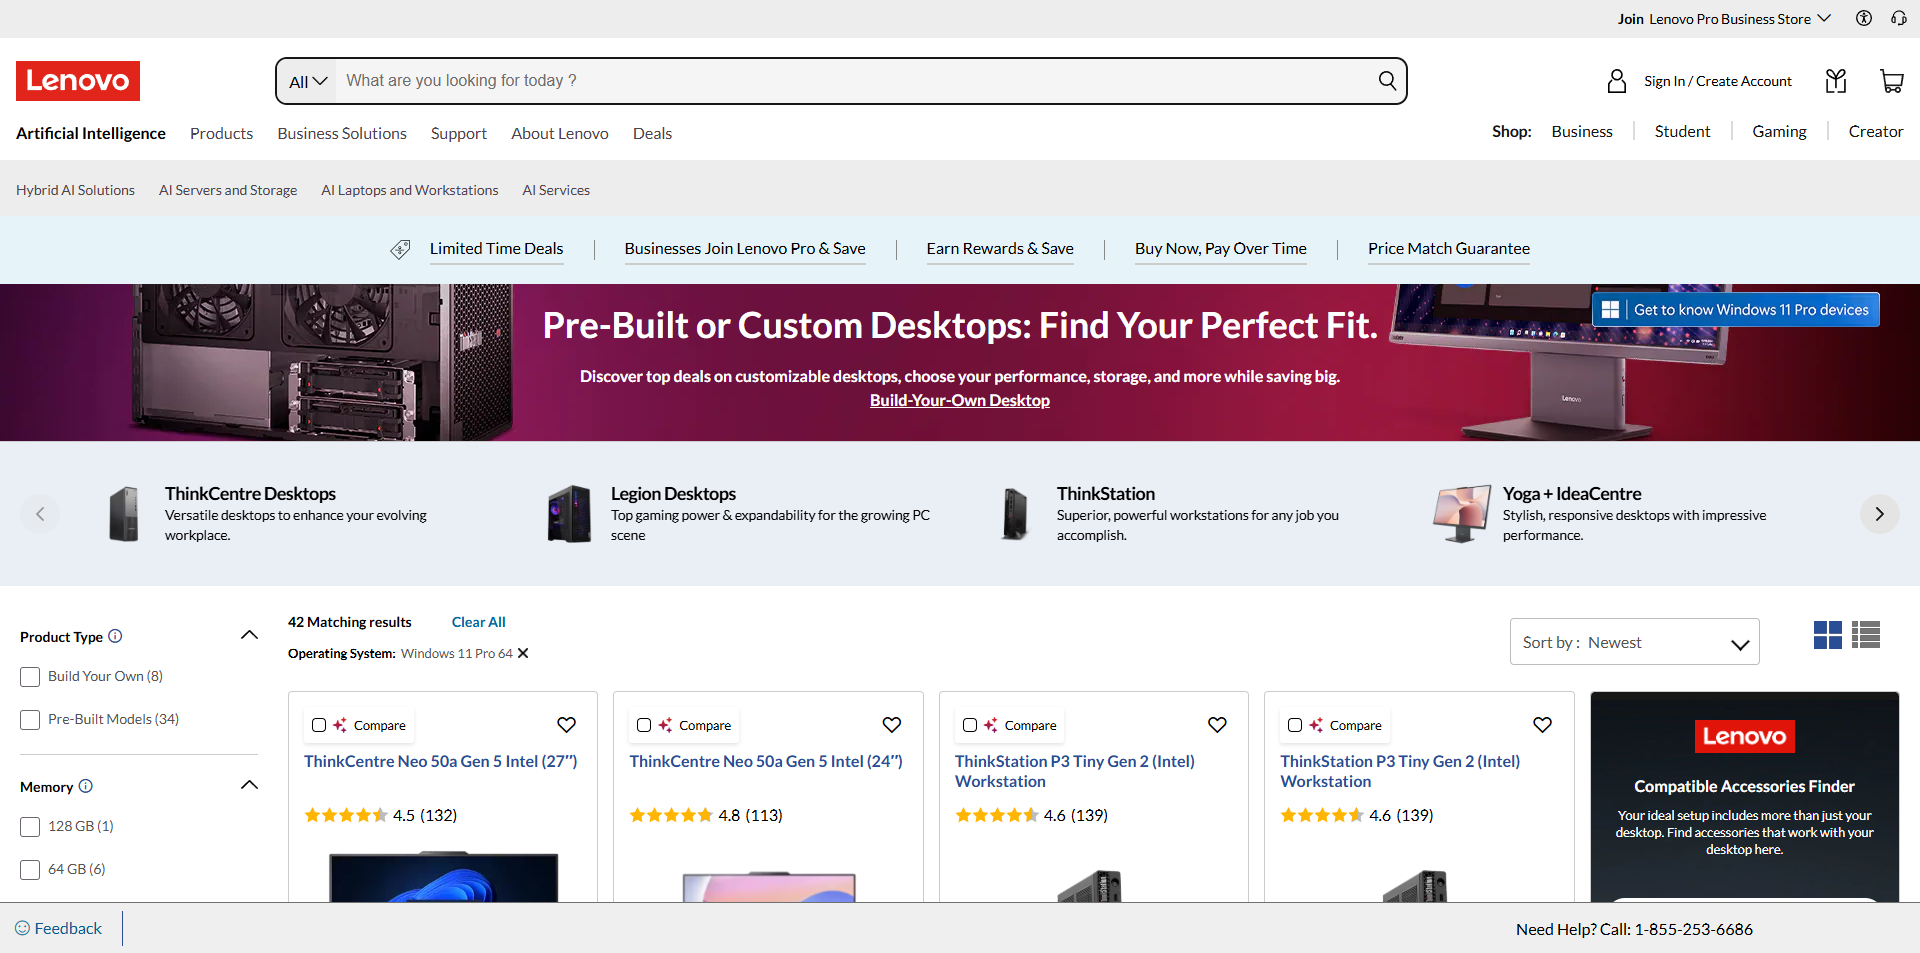Image resolution: width=1920 pixels, height=953 pixels.
Task: Shop the Gaming store
Action: [x=1779, y=132]
